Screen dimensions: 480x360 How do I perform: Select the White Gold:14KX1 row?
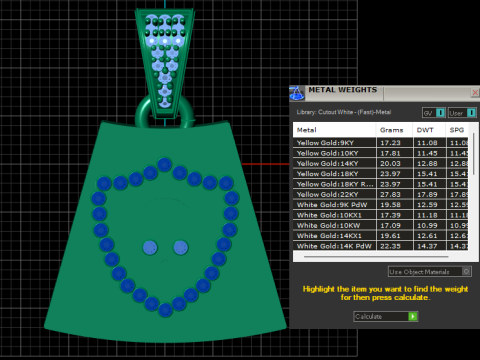pos(381,236)
